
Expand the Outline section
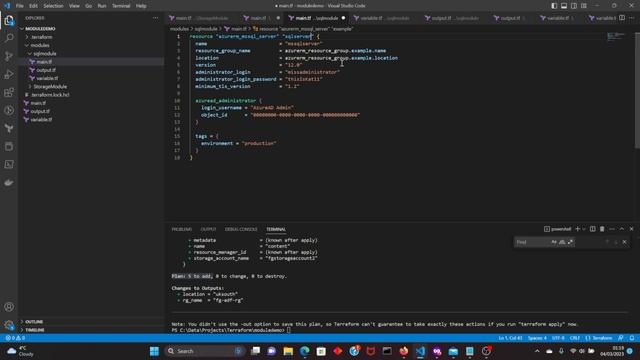click(x=34, y=322)
